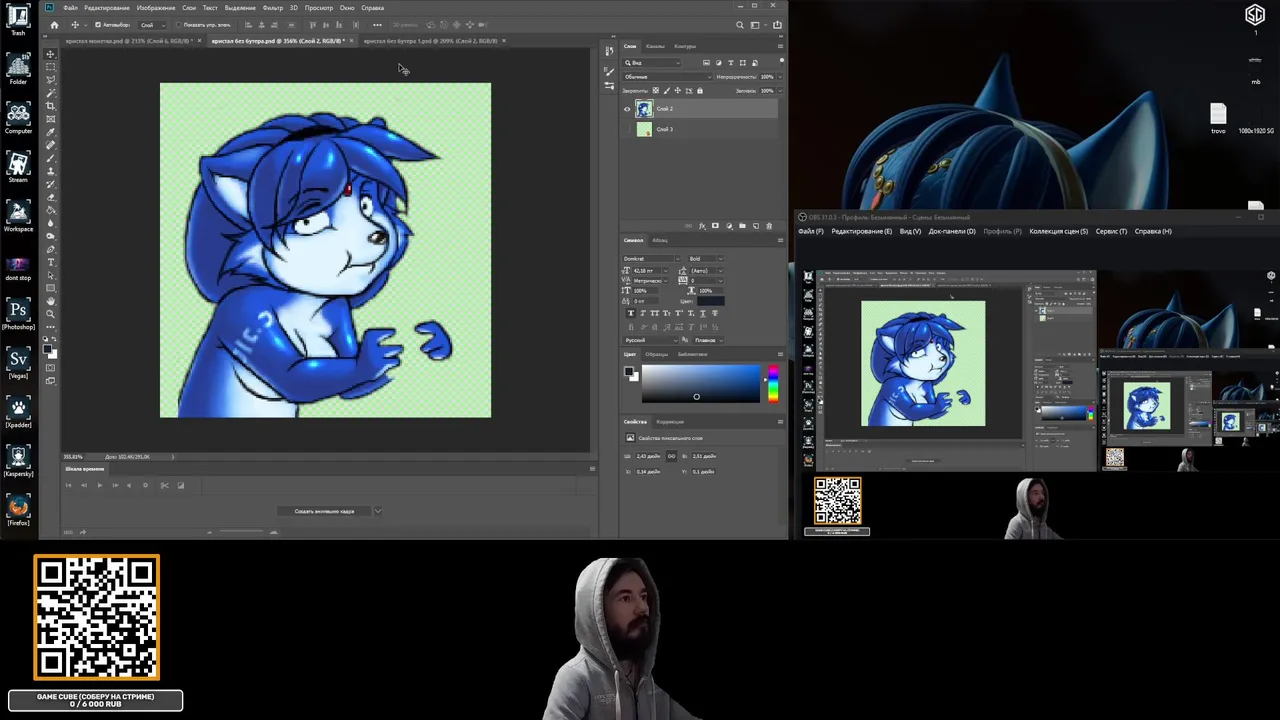The height and width of the screenshot is (720, 1280).
Task: Click the Home icon in options bar
Action: 54,25
